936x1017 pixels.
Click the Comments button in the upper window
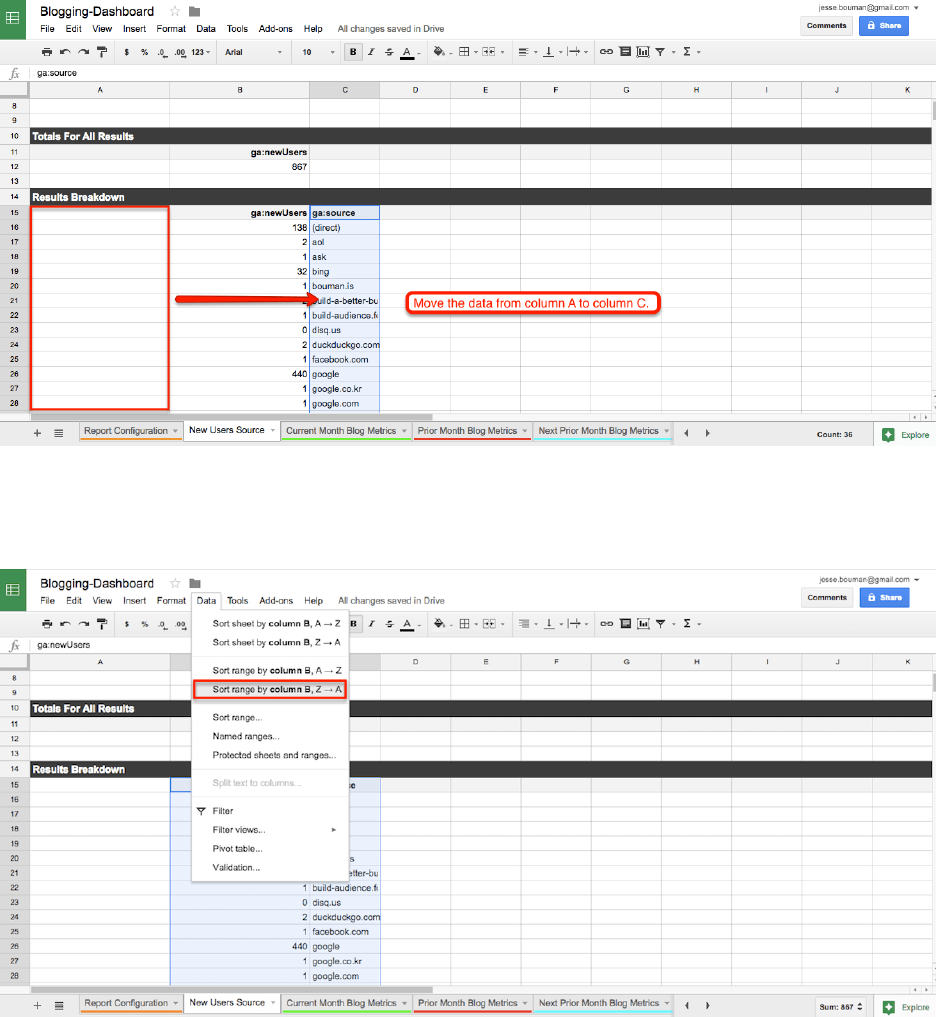point(826,25)
